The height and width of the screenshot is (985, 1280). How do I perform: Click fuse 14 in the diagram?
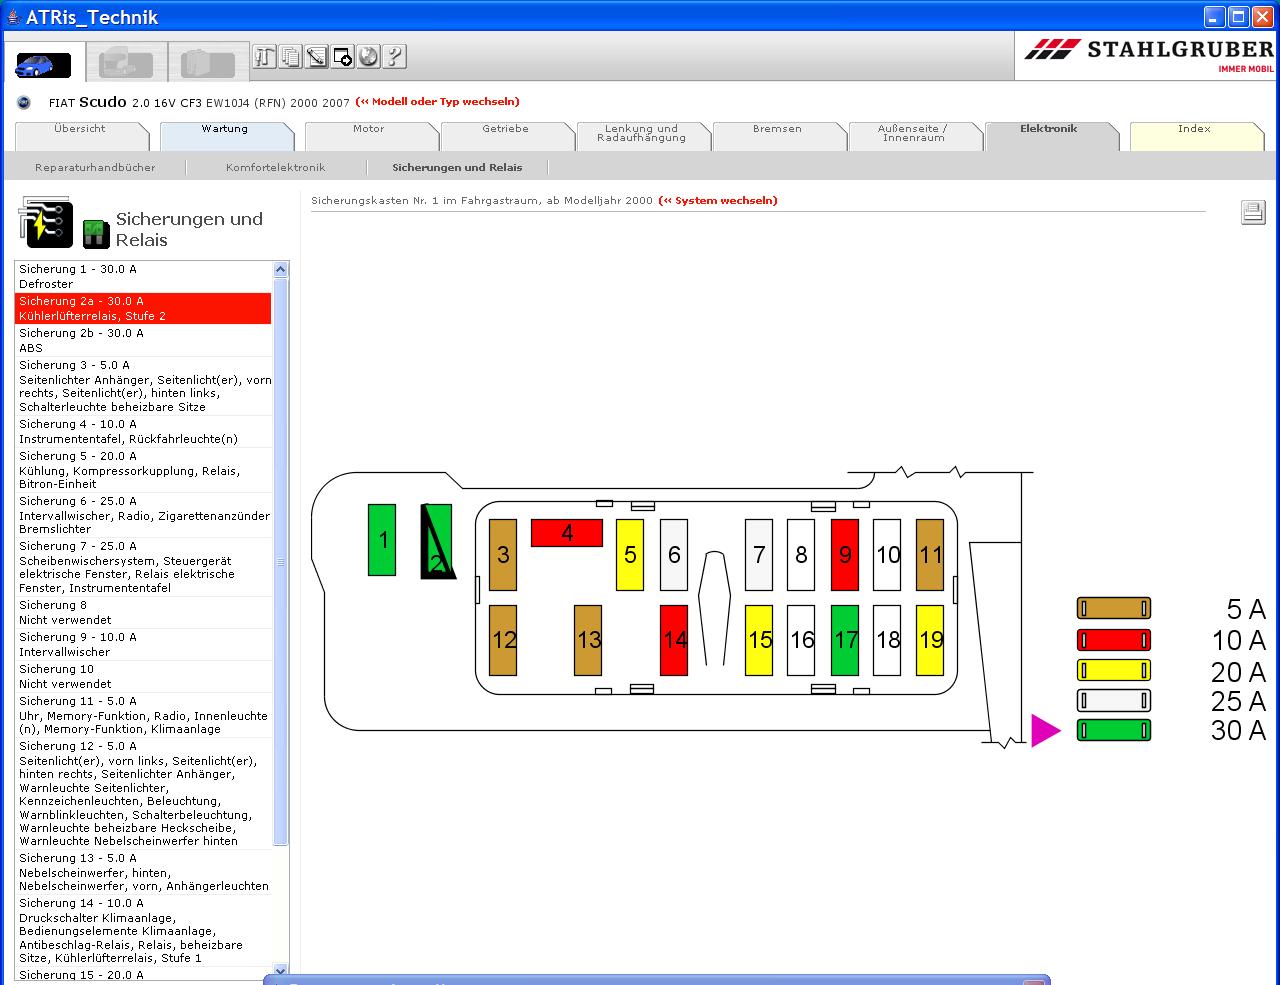(x=675, y=640)
